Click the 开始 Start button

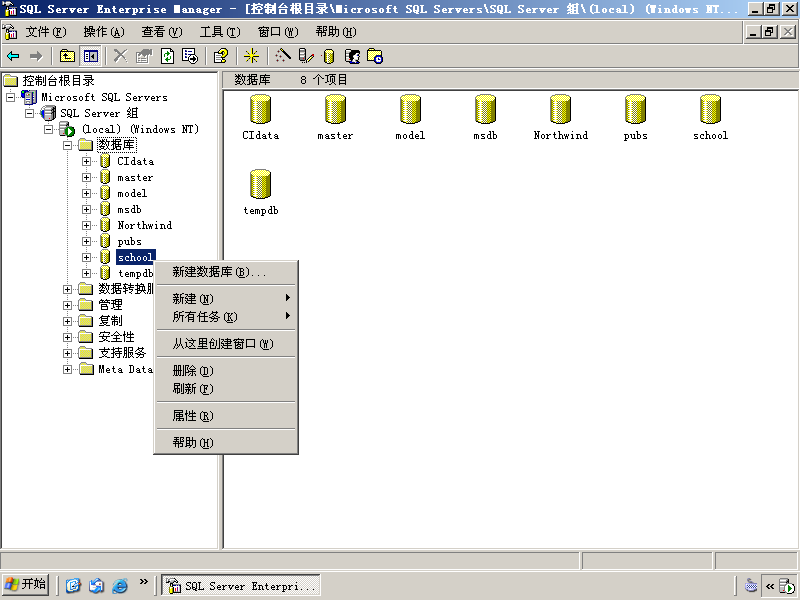pos(26,585)
